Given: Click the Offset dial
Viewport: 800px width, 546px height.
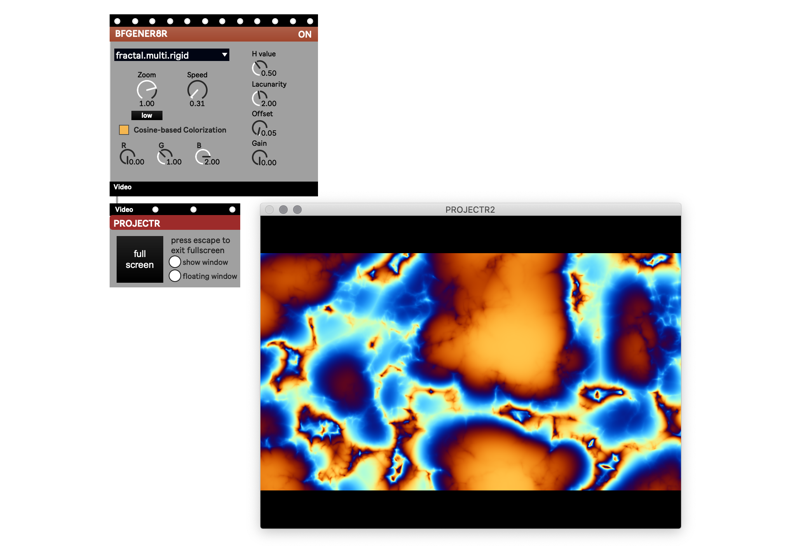Looking at the screenshot, I should click(259, 128).
